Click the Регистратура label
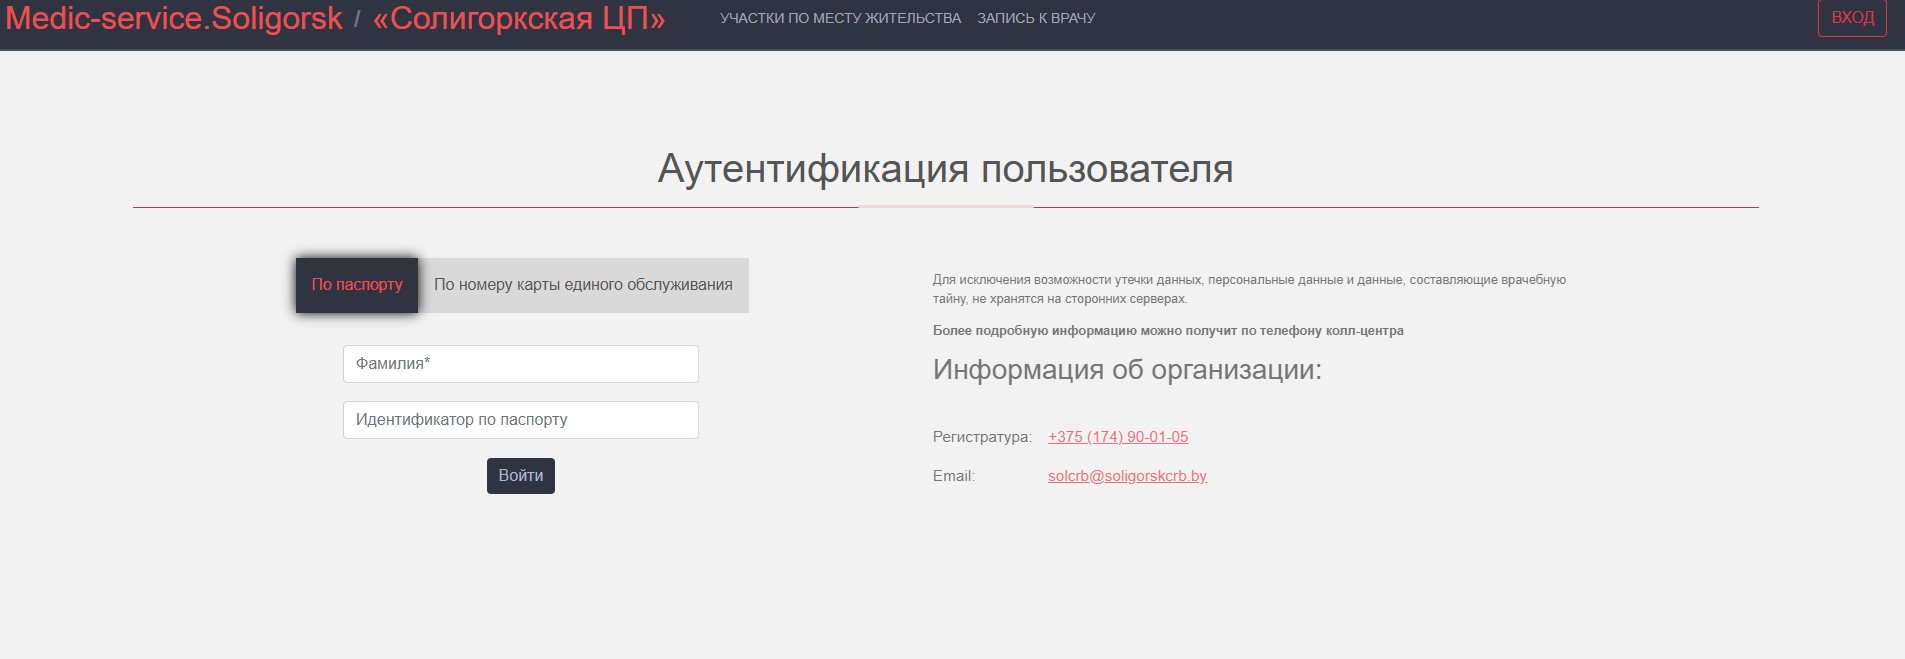This screenshot has width=1905, height=659. (x=982, y=437)
